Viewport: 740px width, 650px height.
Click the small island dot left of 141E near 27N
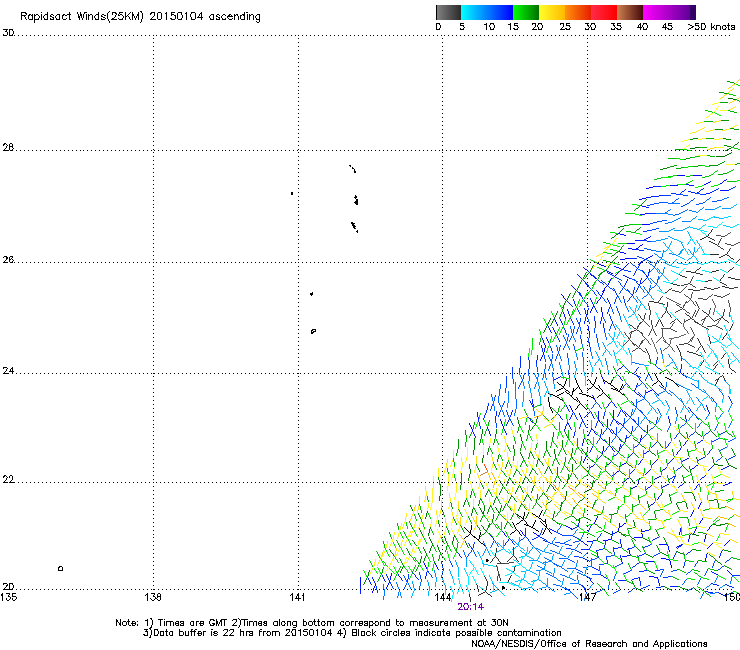coord(292,194)
